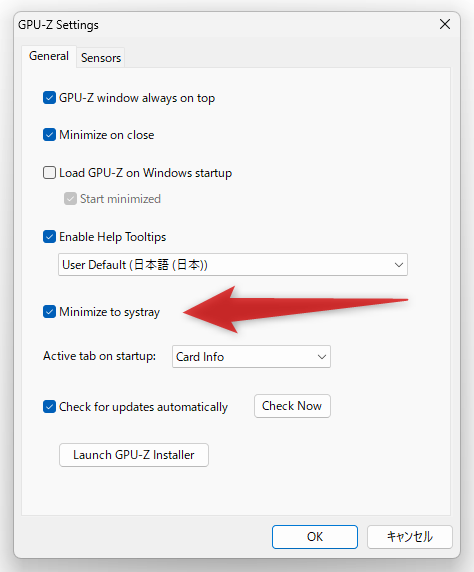Viewport: 474px width, 572px height.
Task: Switch to the Sensors tab
Action: click(x=101, y=58)
